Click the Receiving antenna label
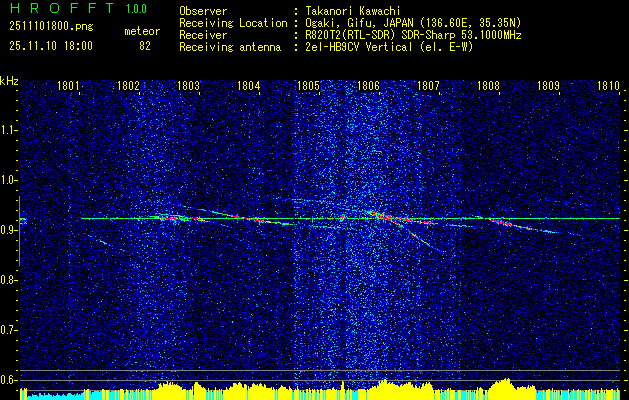Viewport: 629px width, 400px height. pos(230,47)
